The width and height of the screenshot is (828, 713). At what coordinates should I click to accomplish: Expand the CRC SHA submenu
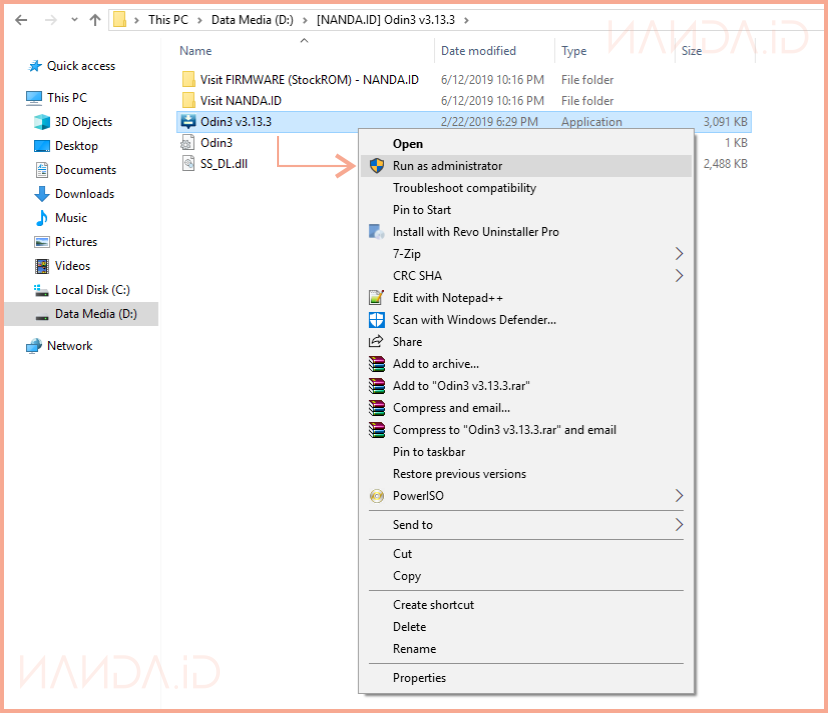tap(679, 276)
